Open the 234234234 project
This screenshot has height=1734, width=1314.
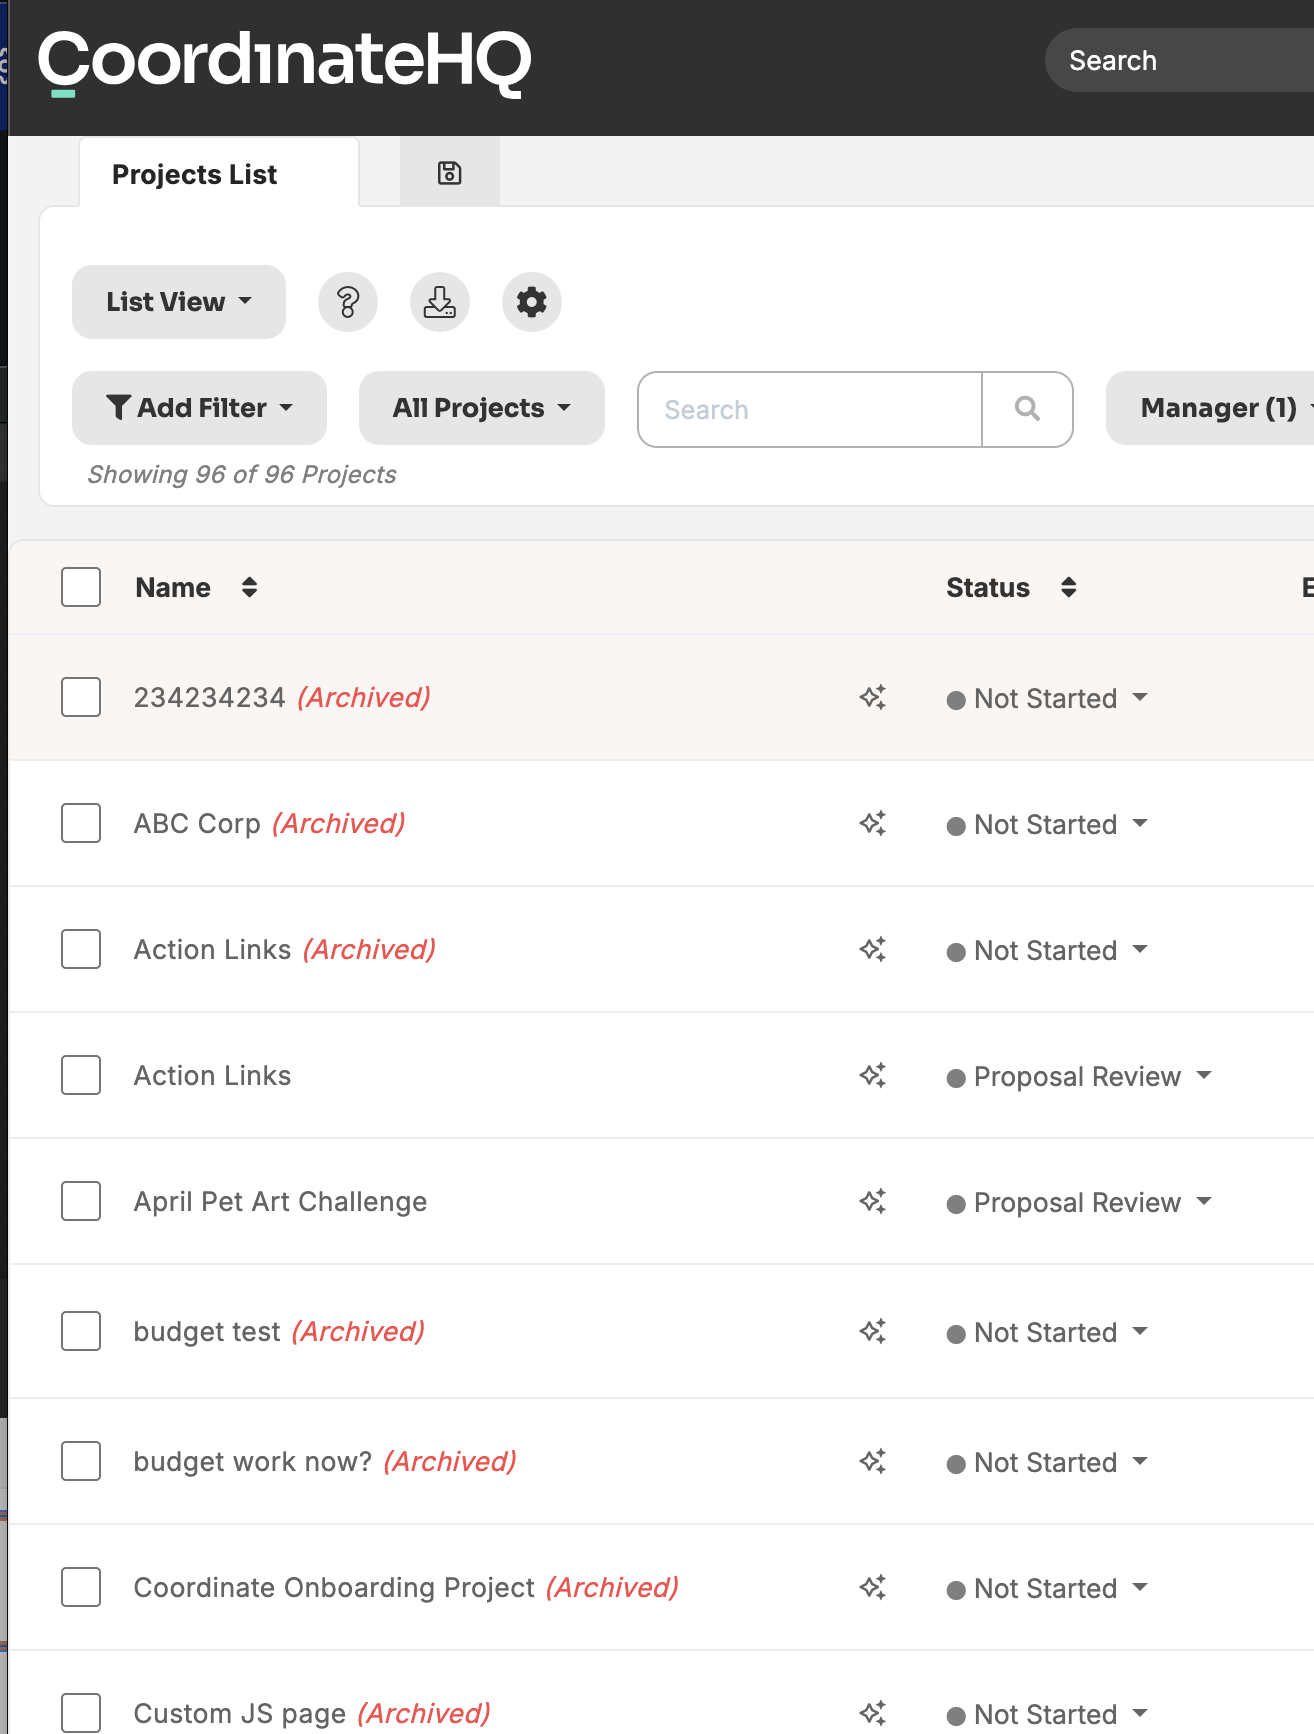click(210, 697)
